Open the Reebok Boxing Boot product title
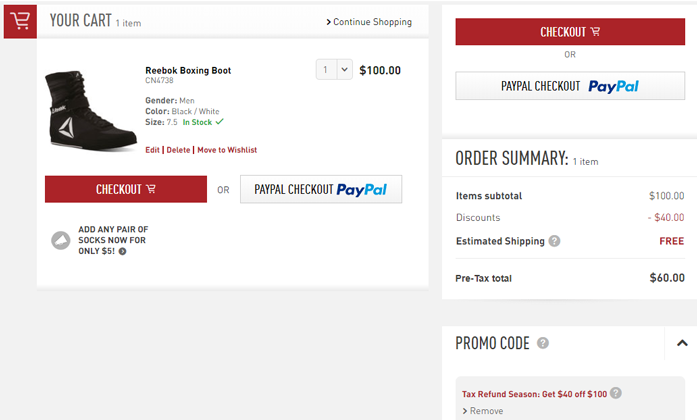 coord(188,71)
